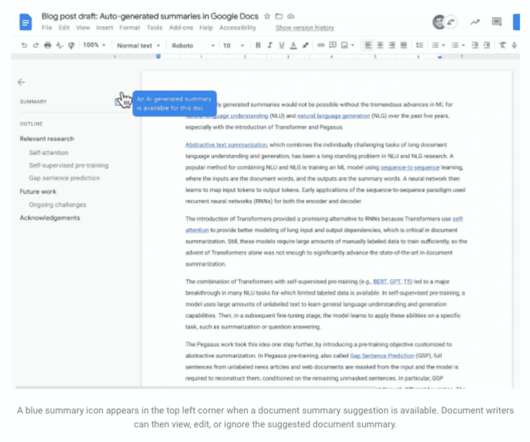Go to Future work in outline
Image resolution: width=530 pixels, height=442 pixels.
[38, 192]
